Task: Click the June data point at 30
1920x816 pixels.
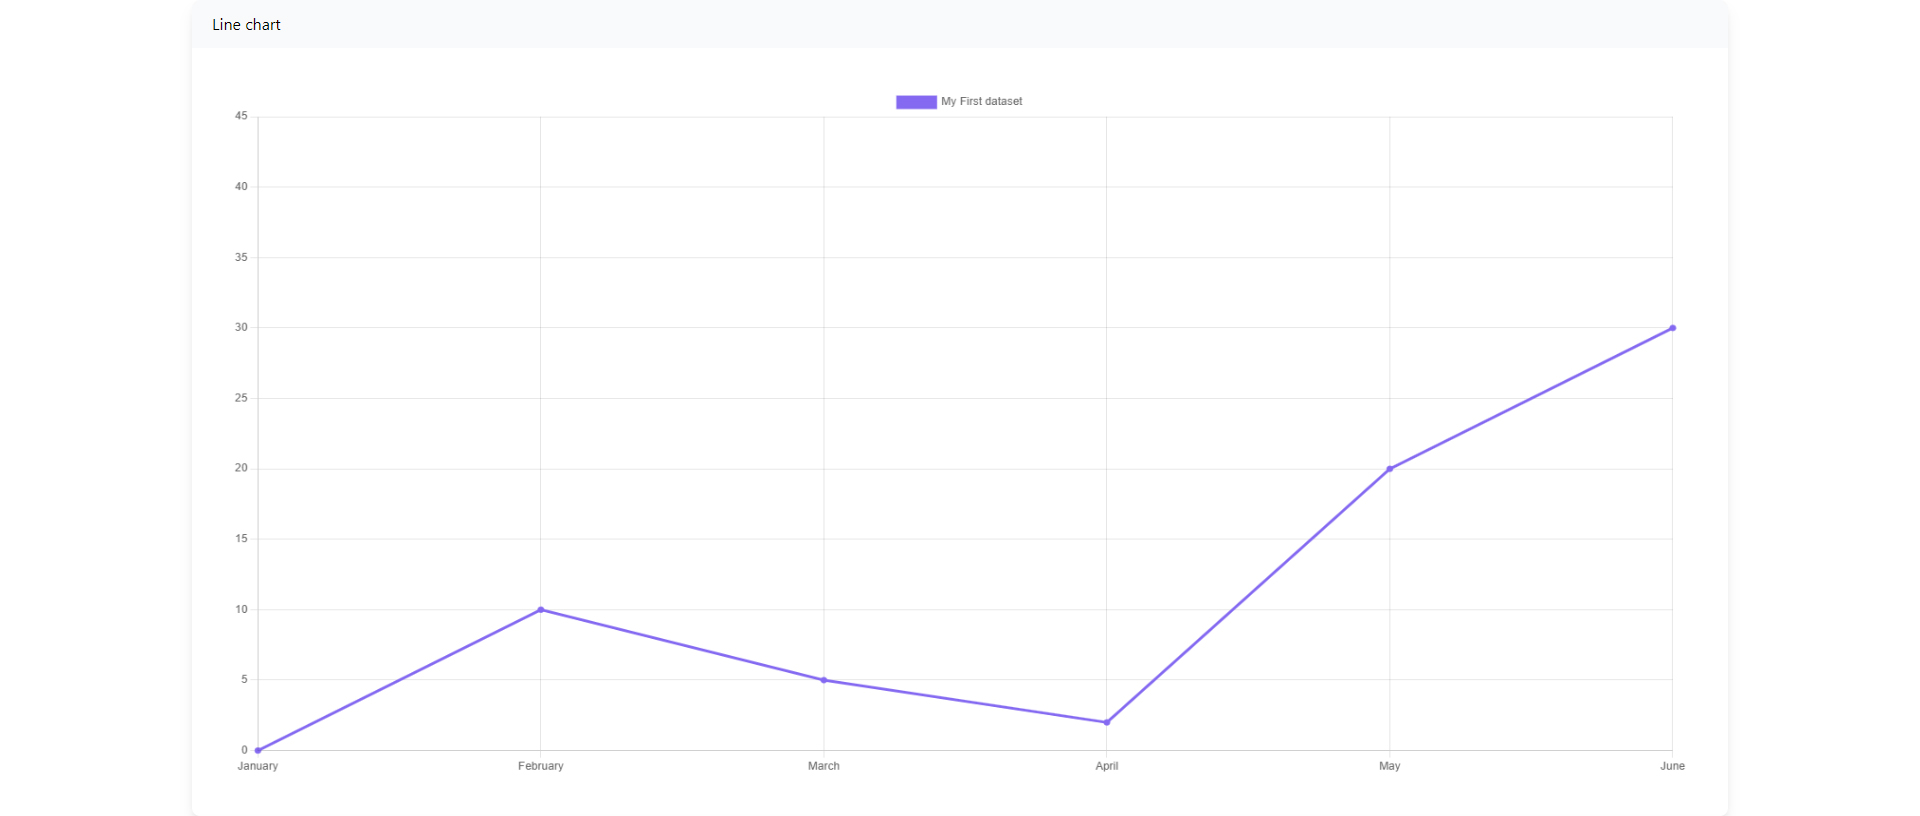Action: 1673,328
